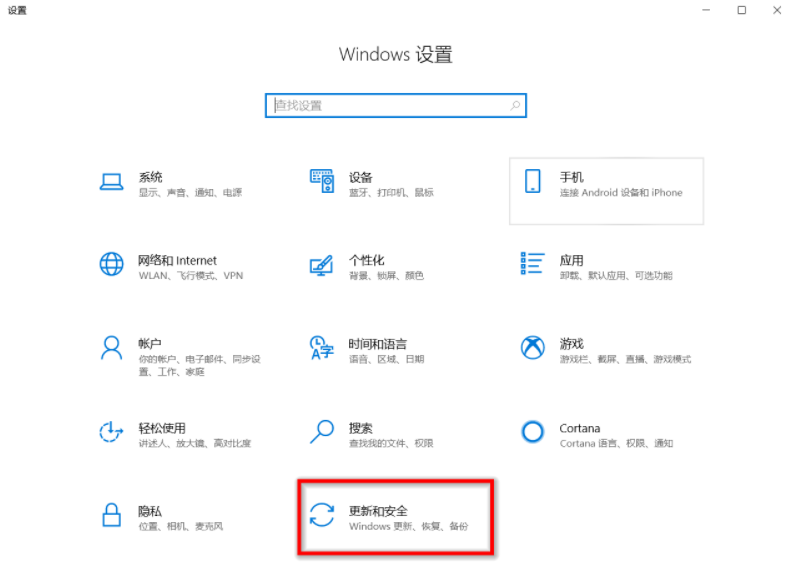Image resolution: width=786 pixels, height=578 pixels.
Task: Click the Cortana circle icon
Action: 532,432
